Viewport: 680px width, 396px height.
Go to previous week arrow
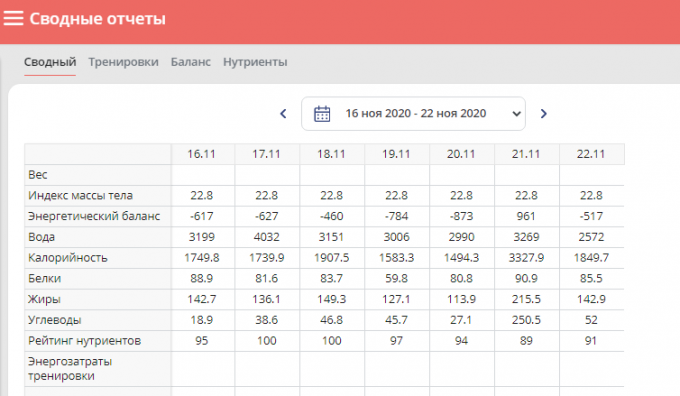point(283,114)
